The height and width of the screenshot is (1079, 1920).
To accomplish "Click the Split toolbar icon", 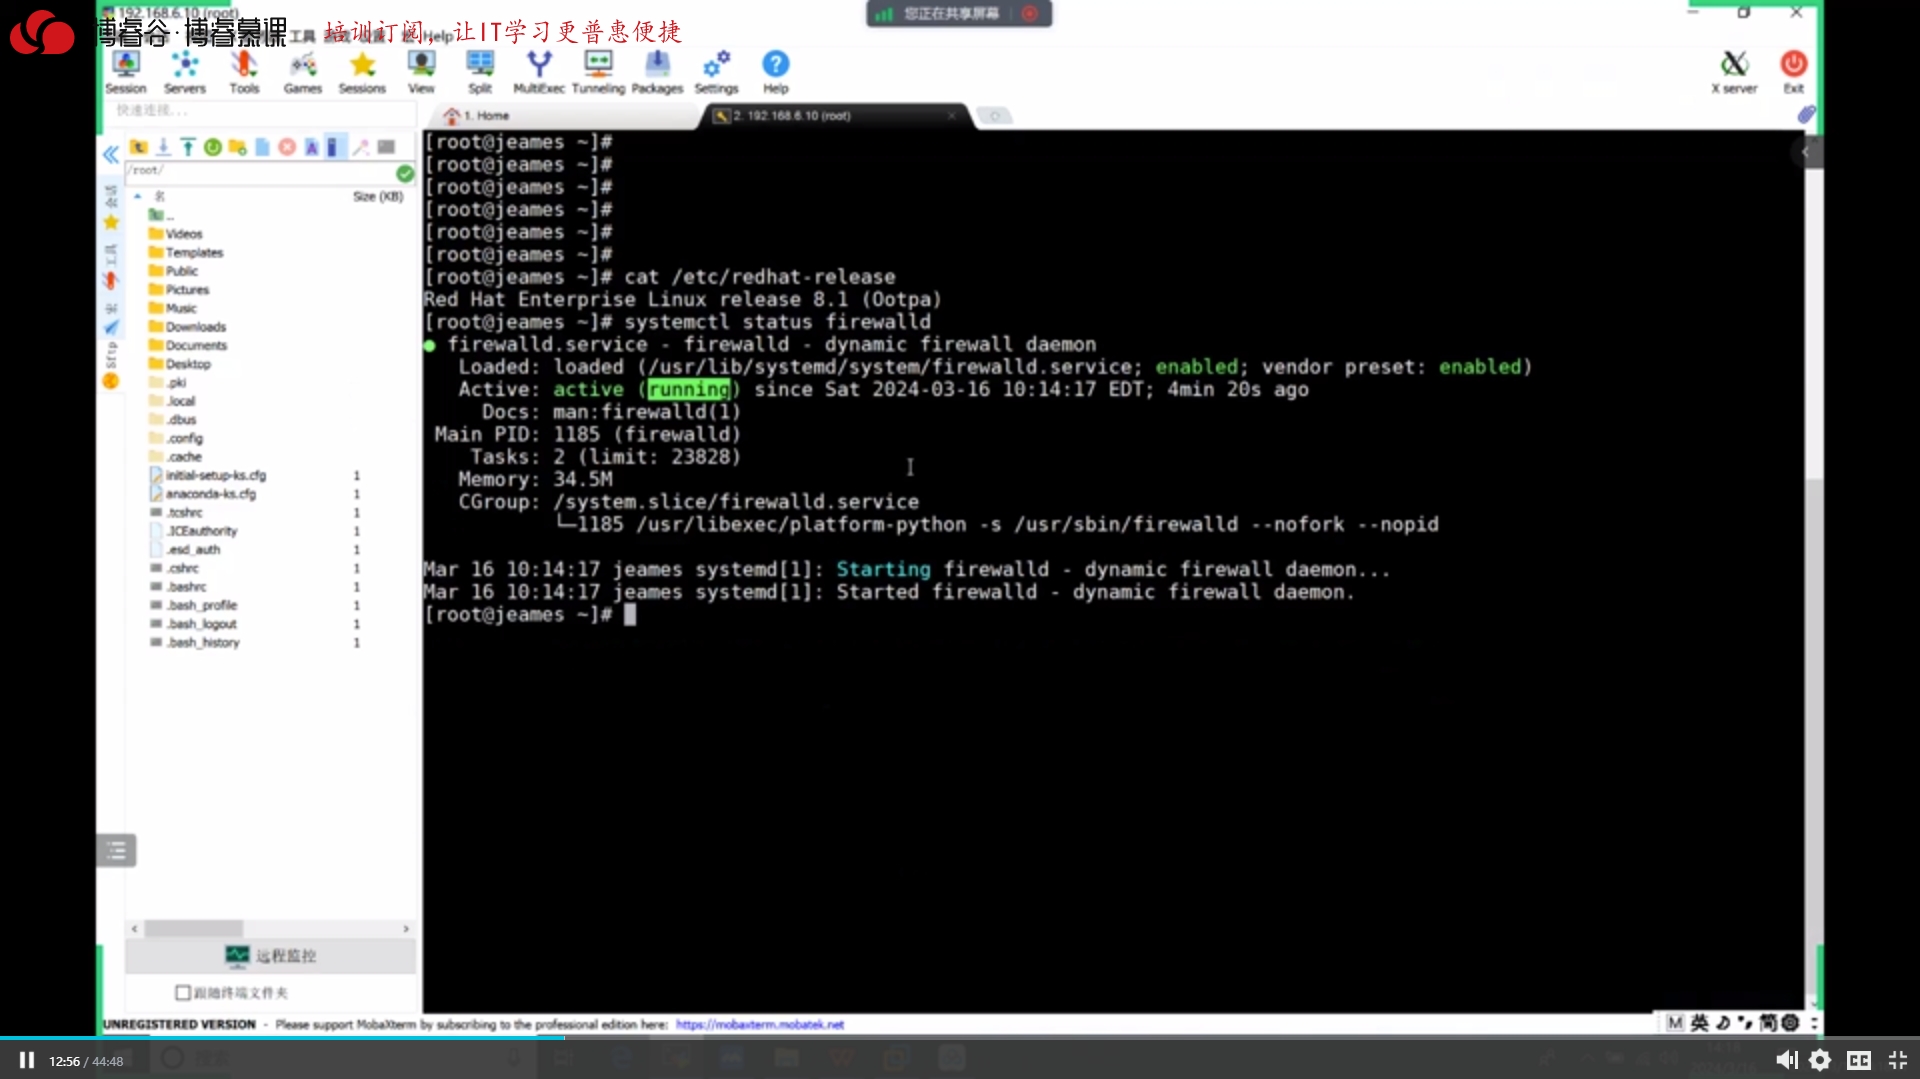I will coord(480,72).
